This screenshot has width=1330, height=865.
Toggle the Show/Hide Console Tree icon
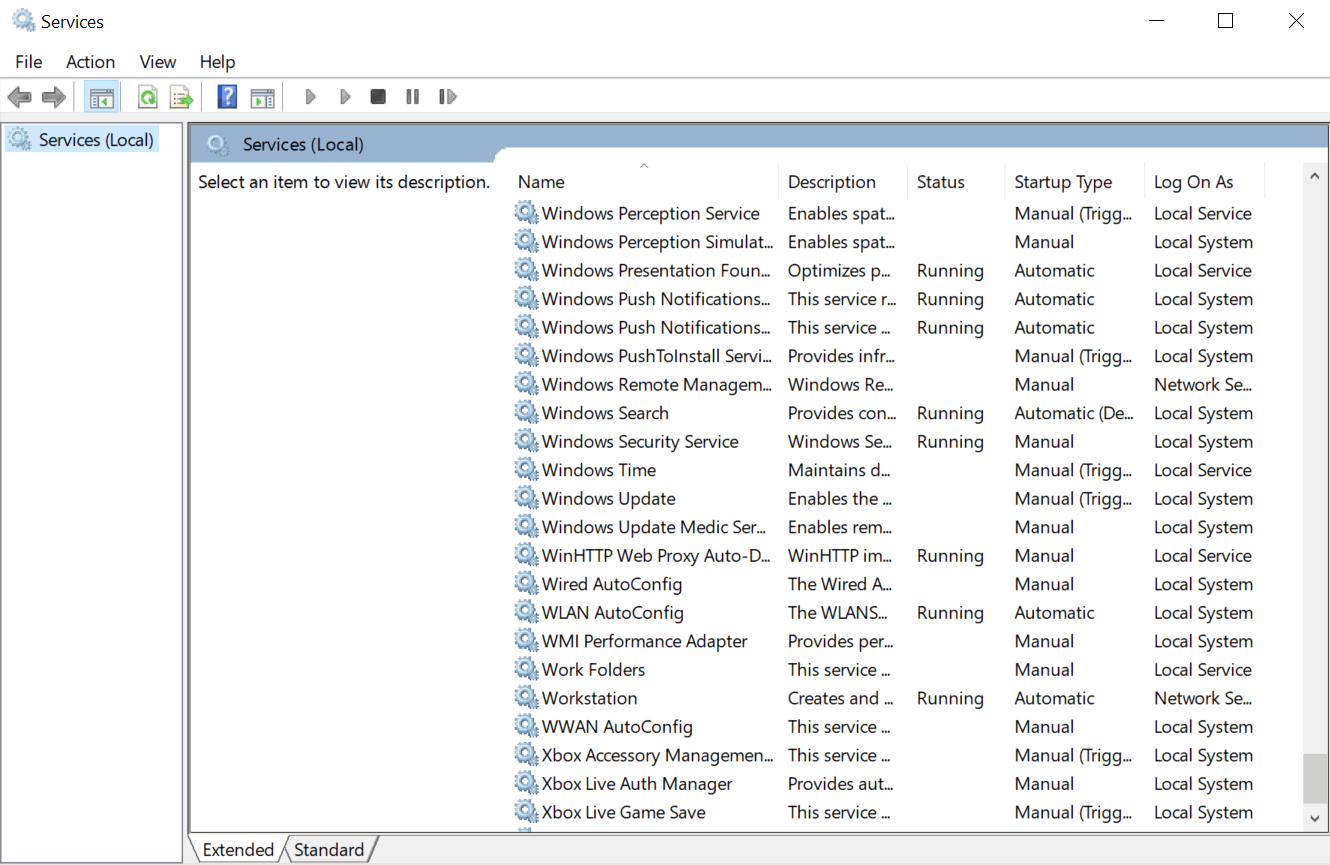click(101, 96)
